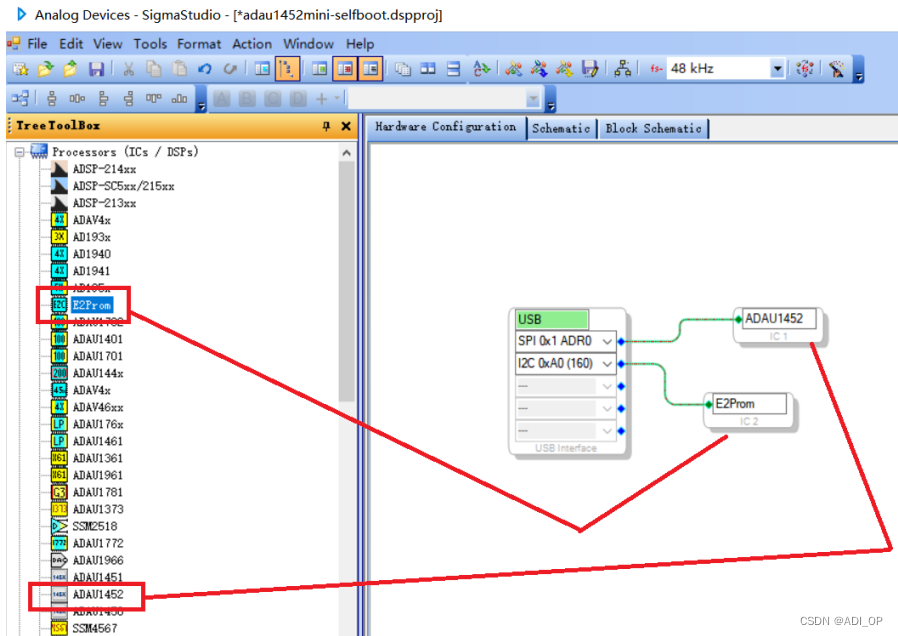Select the E2Prom IC 2 block
The width and height of the screenshot is (898, 636).
point(749,410)
